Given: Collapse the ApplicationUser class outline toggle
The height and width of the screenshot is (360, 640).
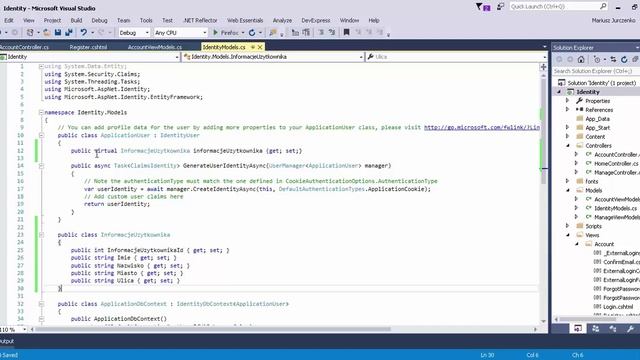Looking at the screenshot, I should coord(41,135).
